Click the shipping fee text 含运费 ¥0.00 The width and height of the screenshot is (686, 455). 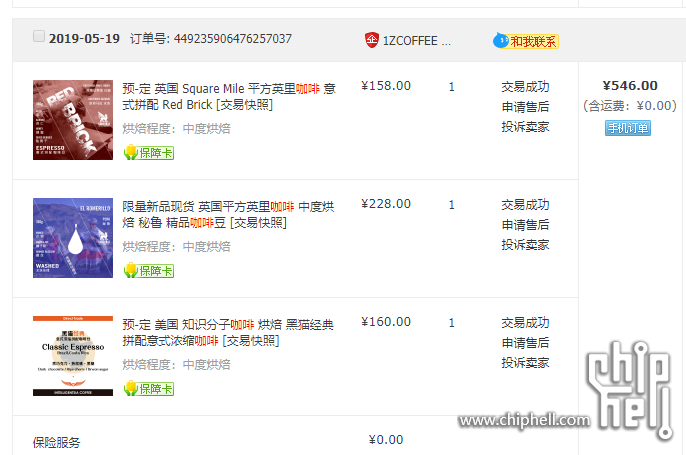pos(630,106)
